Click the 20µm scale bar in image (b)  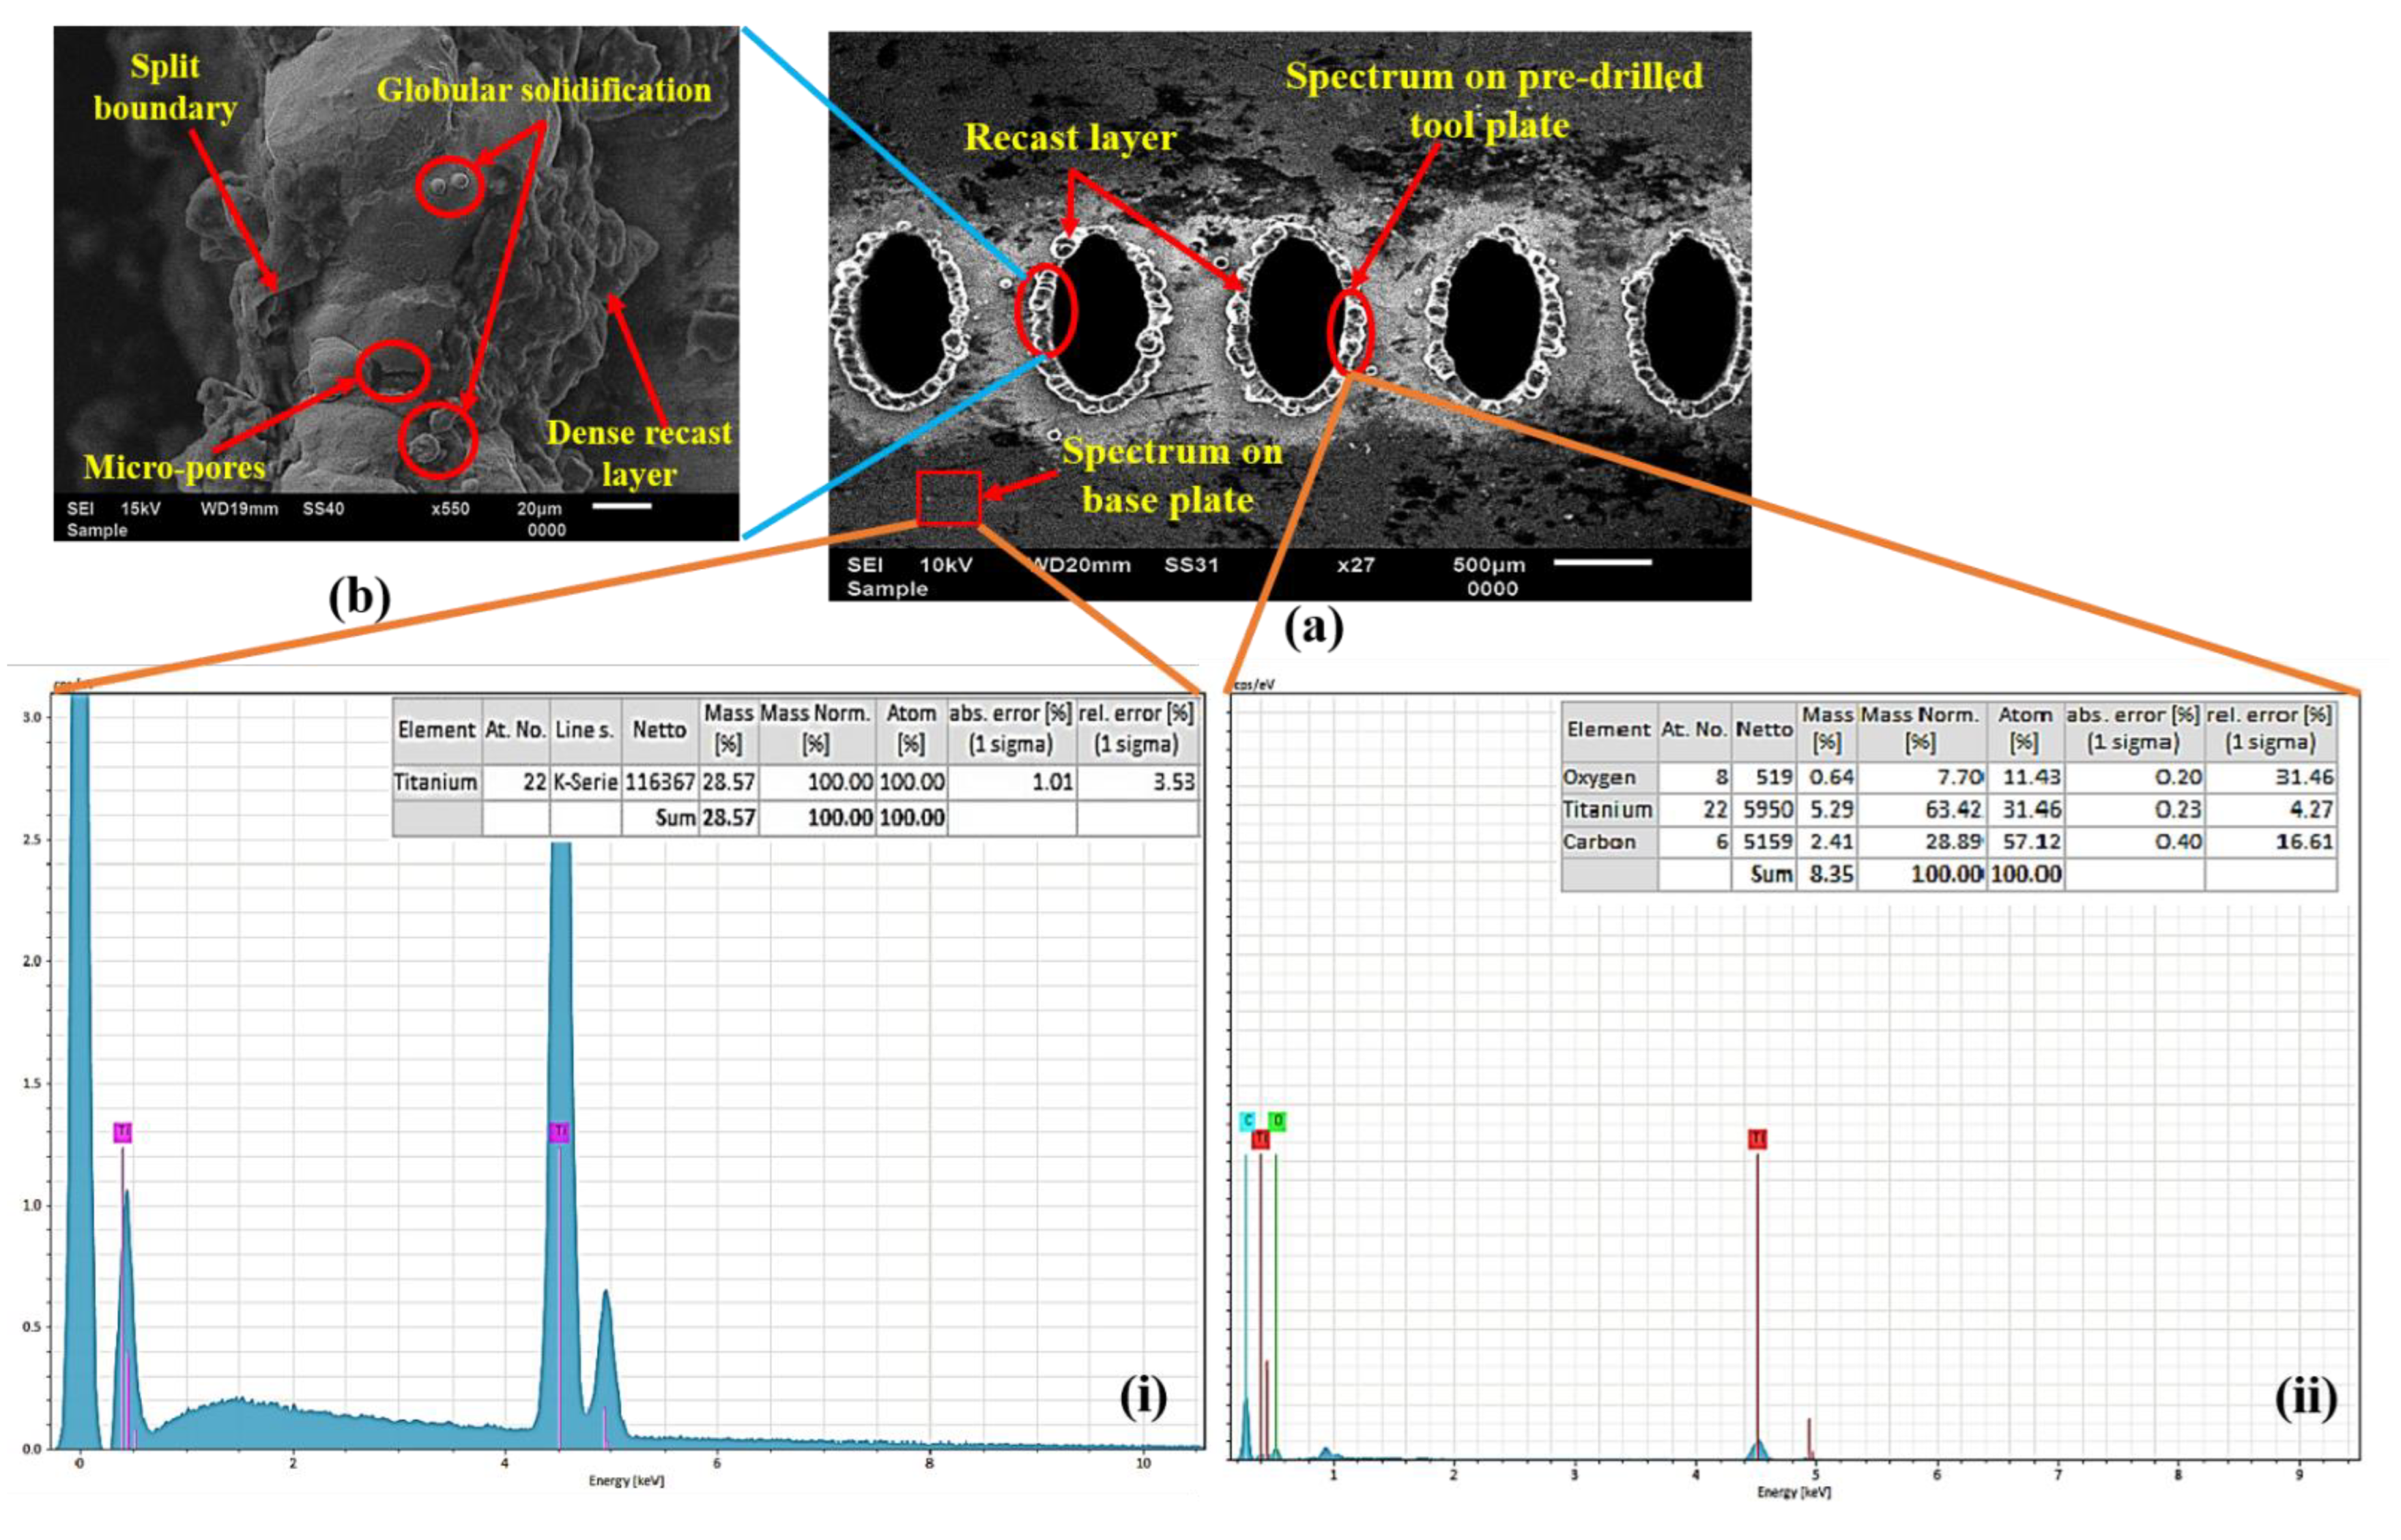point(621,506)
